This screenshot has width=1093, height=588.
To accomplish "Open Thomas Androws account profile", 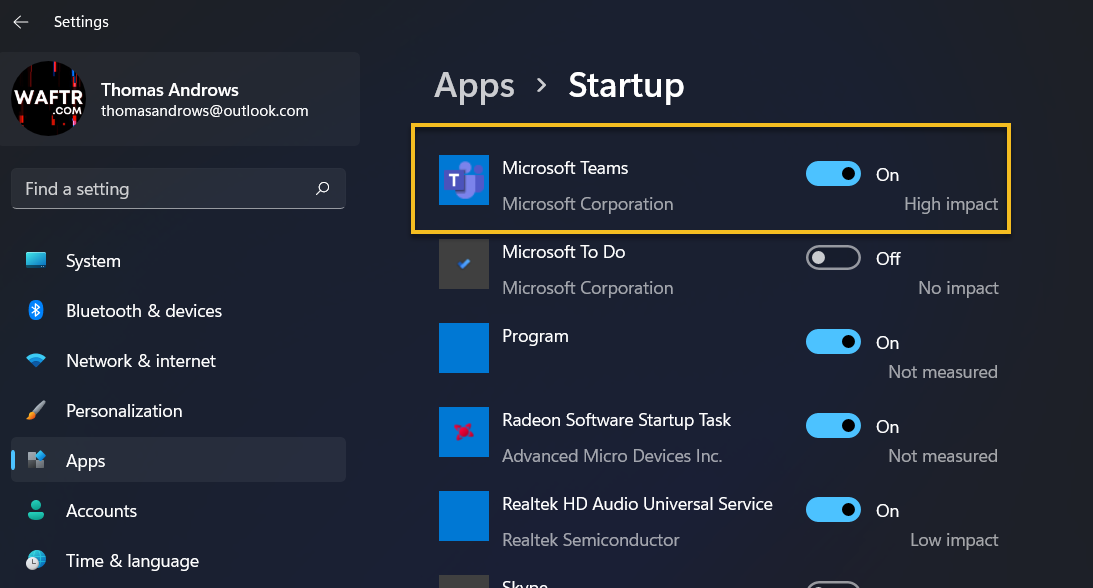I will tap(180, 99).
